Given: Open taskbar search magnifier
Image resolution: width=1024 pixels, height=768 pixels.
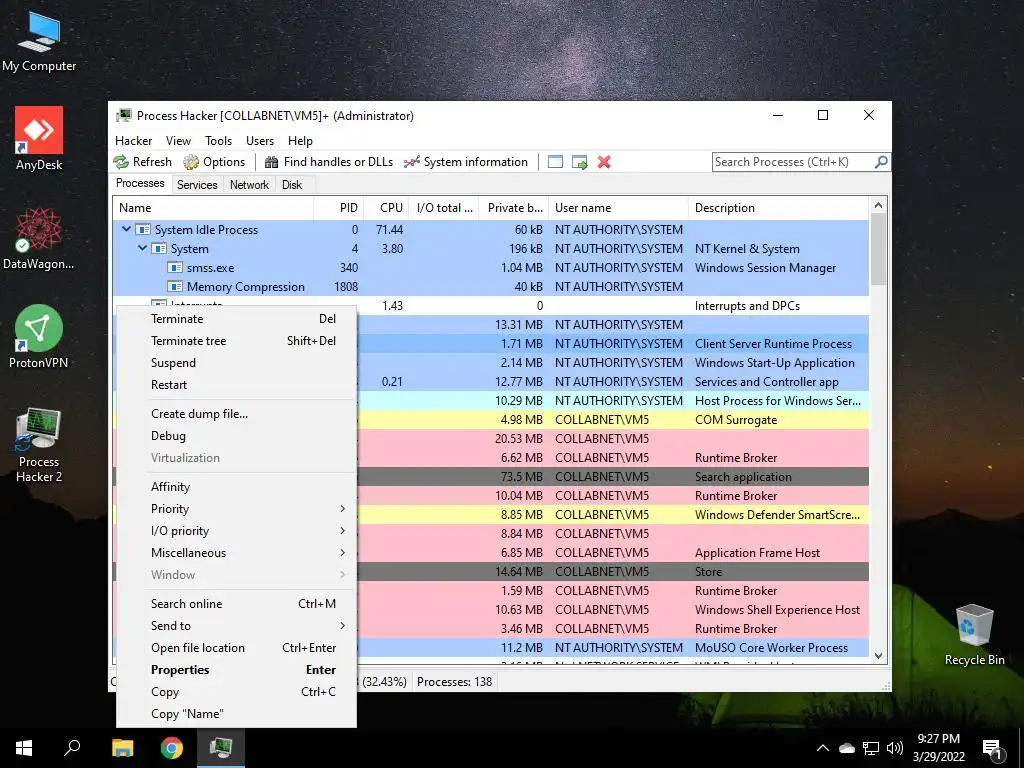Looking at the screenshot, I should click(72, 748).
